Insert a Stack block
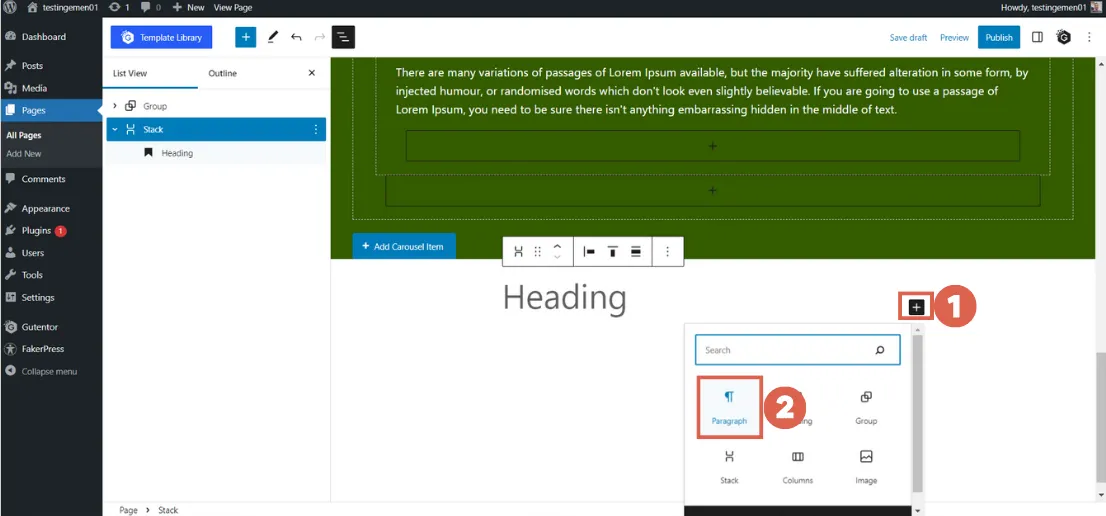 (x=729, y=467)
